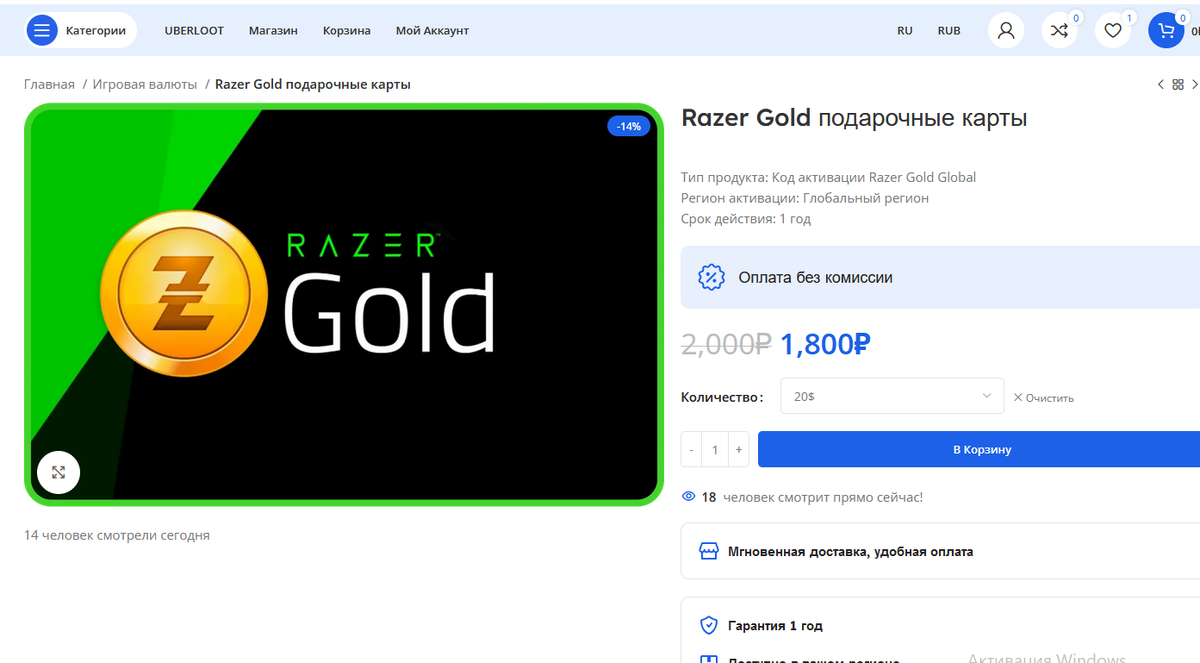Click the crossed-out 2,000₽ price
The height and width of the screenshot is (663, 1200).
(726, 345)
